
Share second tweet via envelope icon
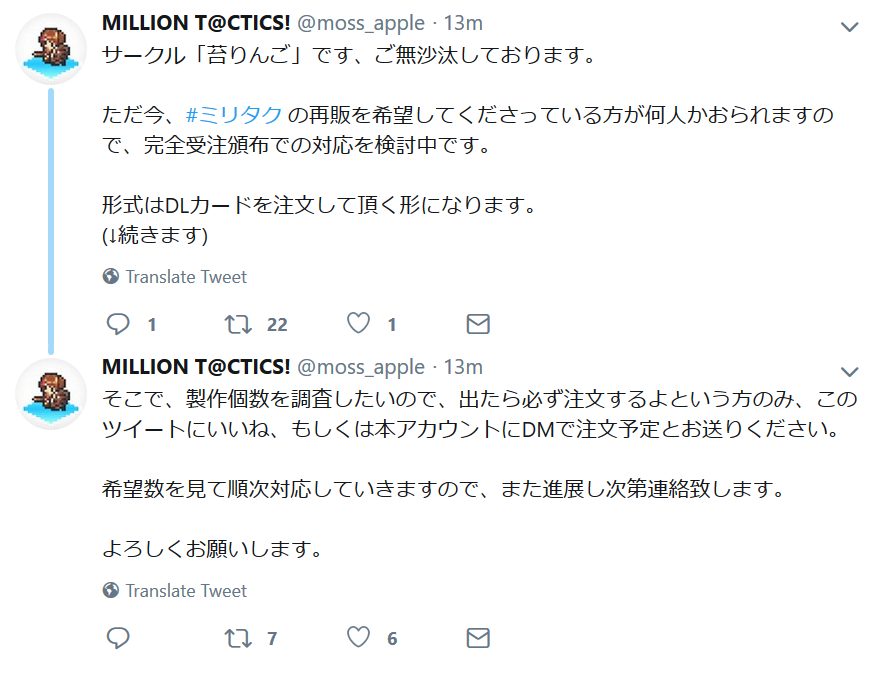pyautogui.click(x=478, y=638)
